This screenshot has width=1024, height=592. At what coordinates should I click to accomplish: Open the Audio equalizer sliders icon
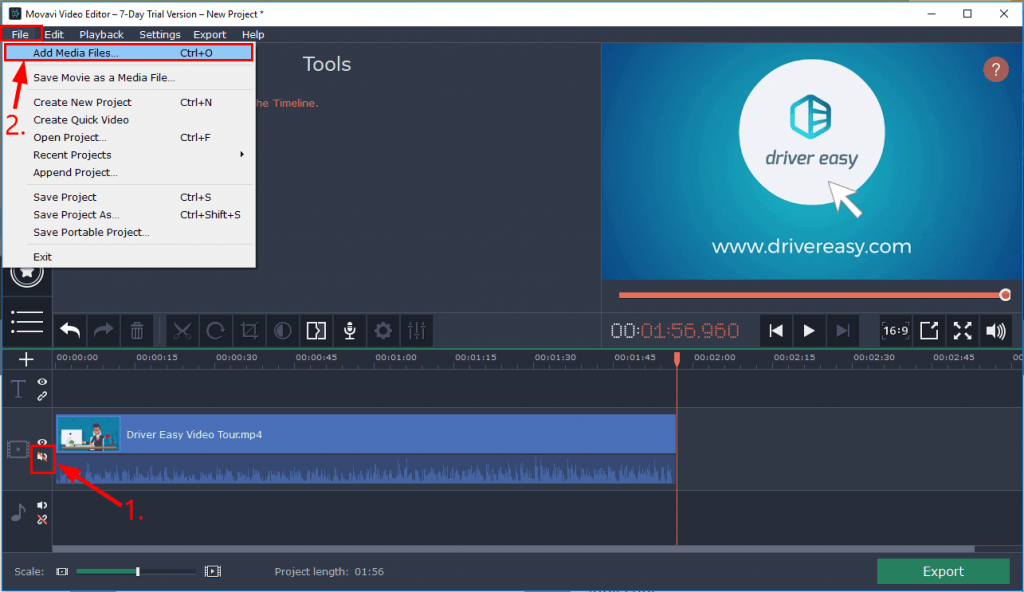(x=417, y=331)
